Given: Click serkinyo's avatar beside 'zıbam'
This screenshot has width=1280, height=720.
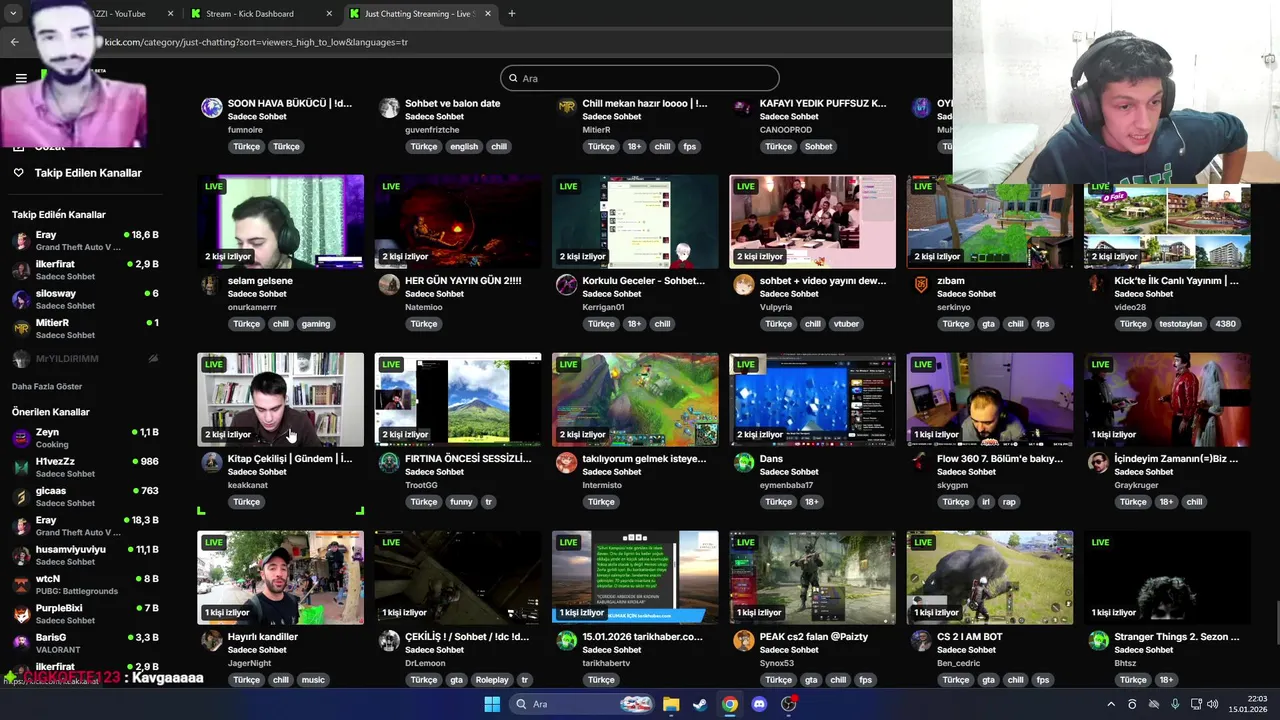Looking at the screenshot, I should point(921,285).
